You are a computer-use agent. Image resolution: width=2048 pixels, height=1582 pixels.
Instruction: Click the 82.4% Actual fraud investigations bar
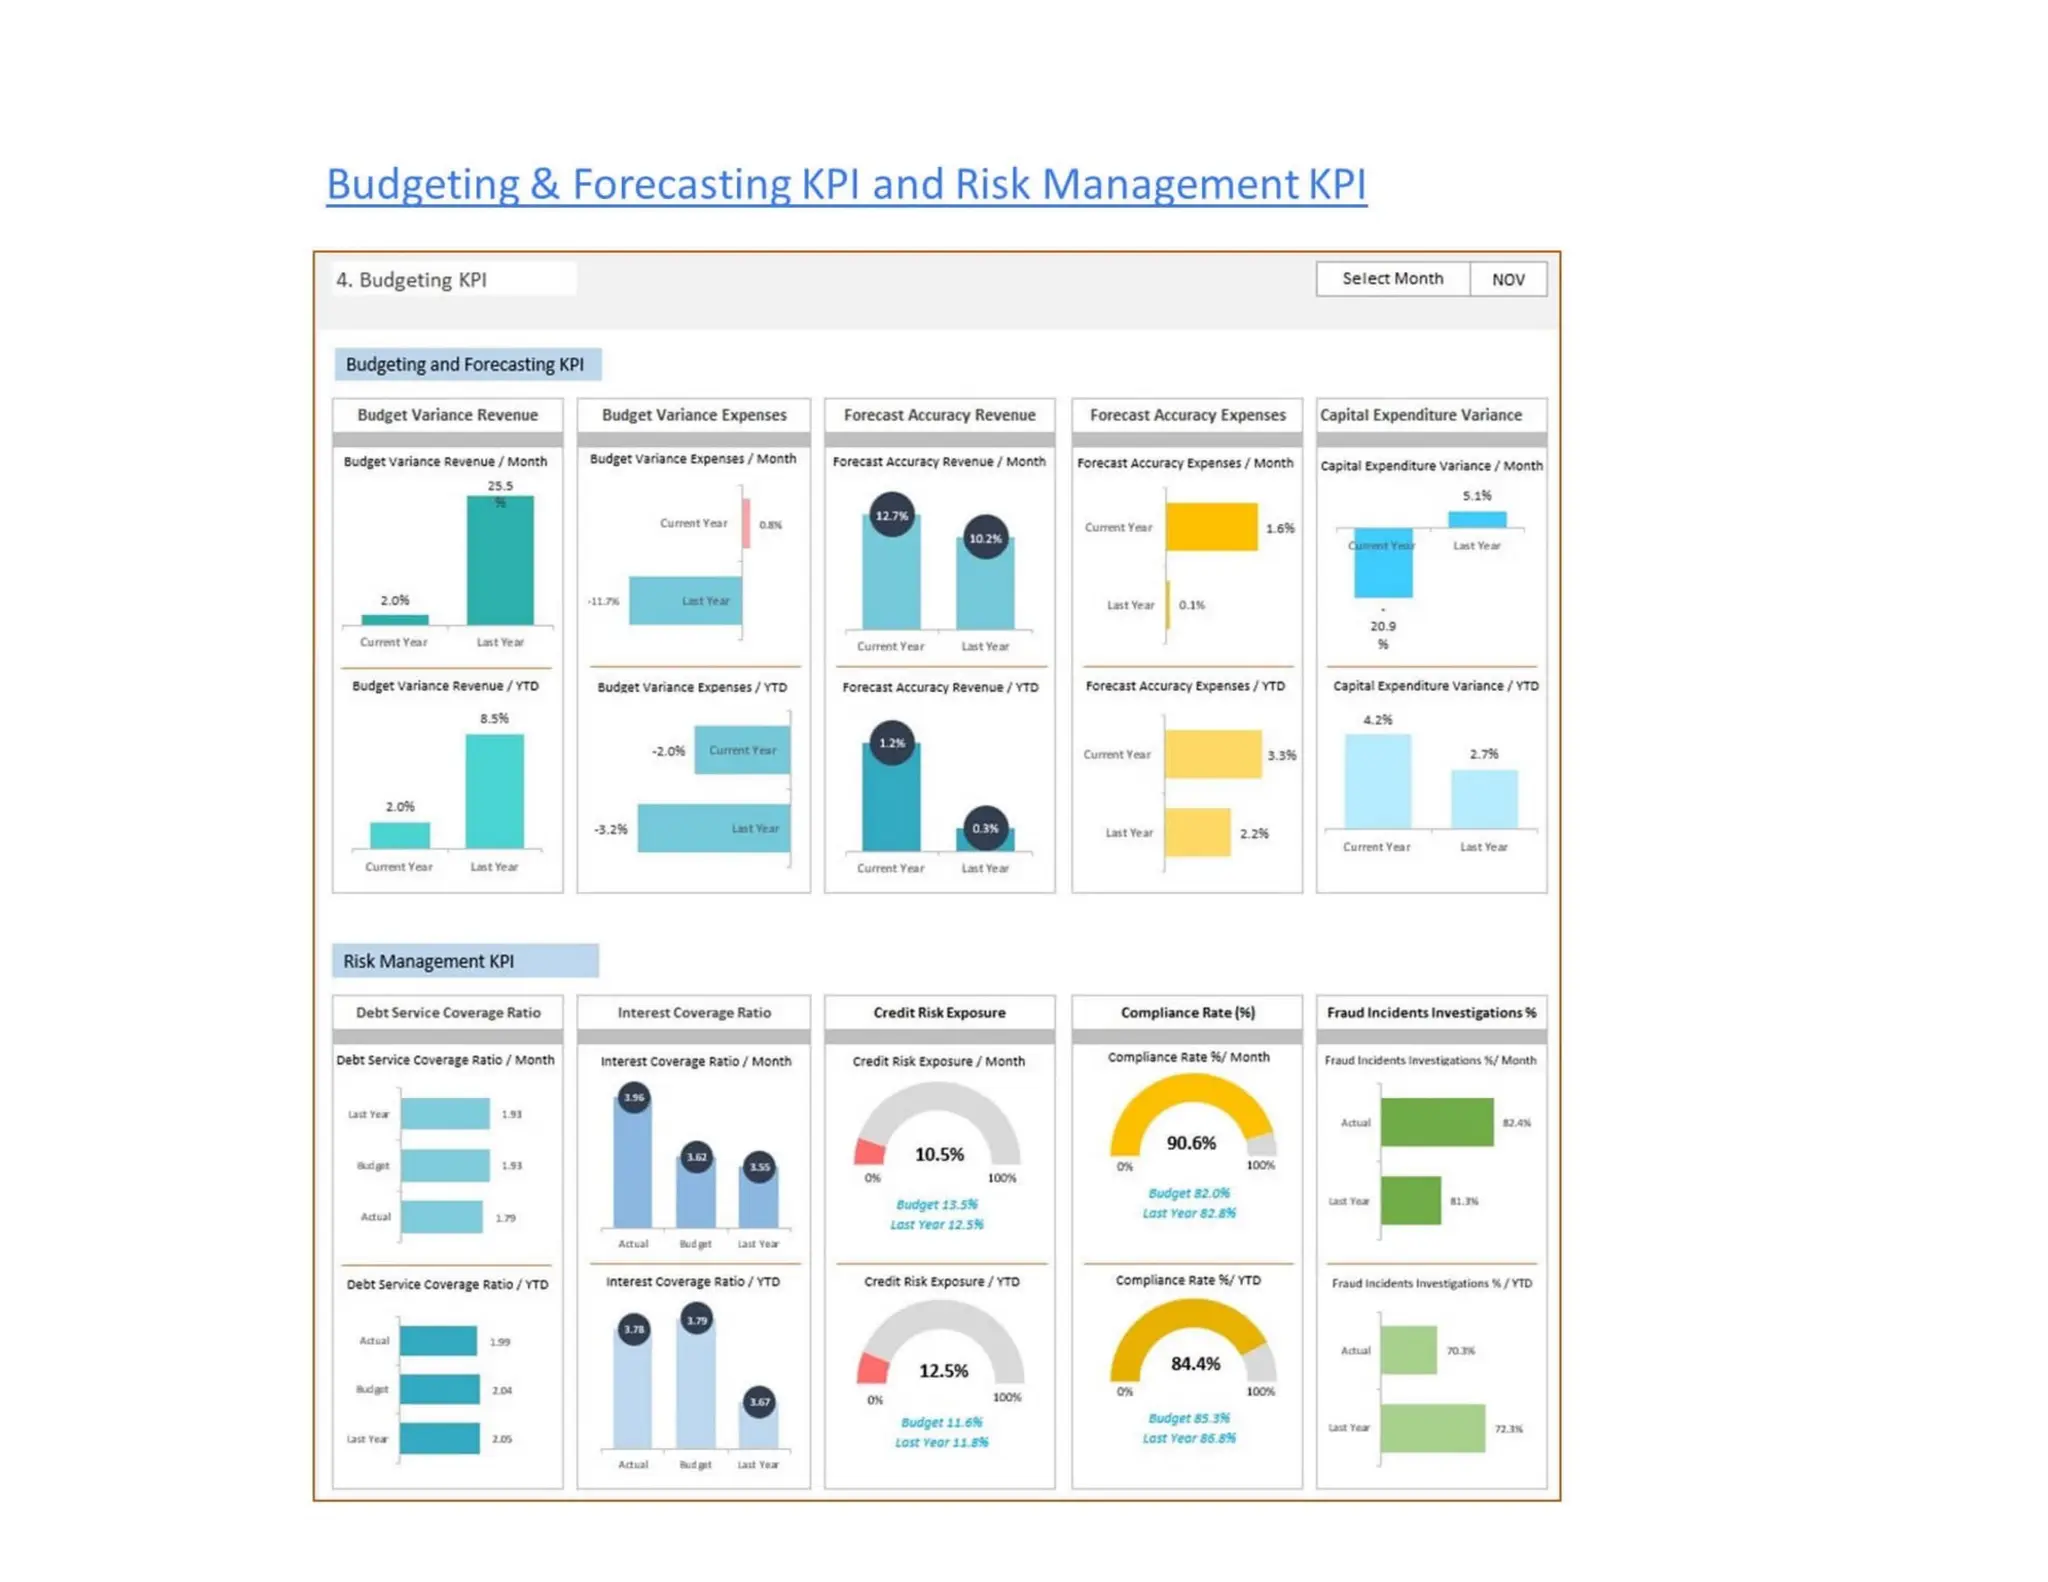(x=1437, y=1122)
